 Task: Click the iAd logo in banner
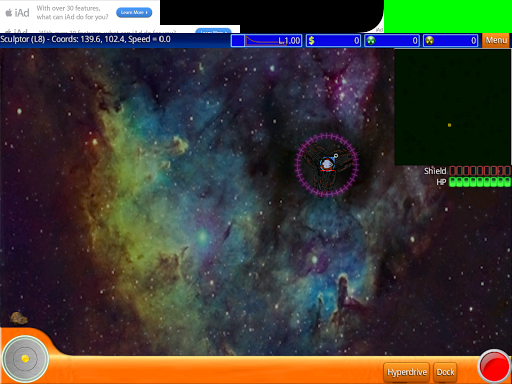click(18, 13)
